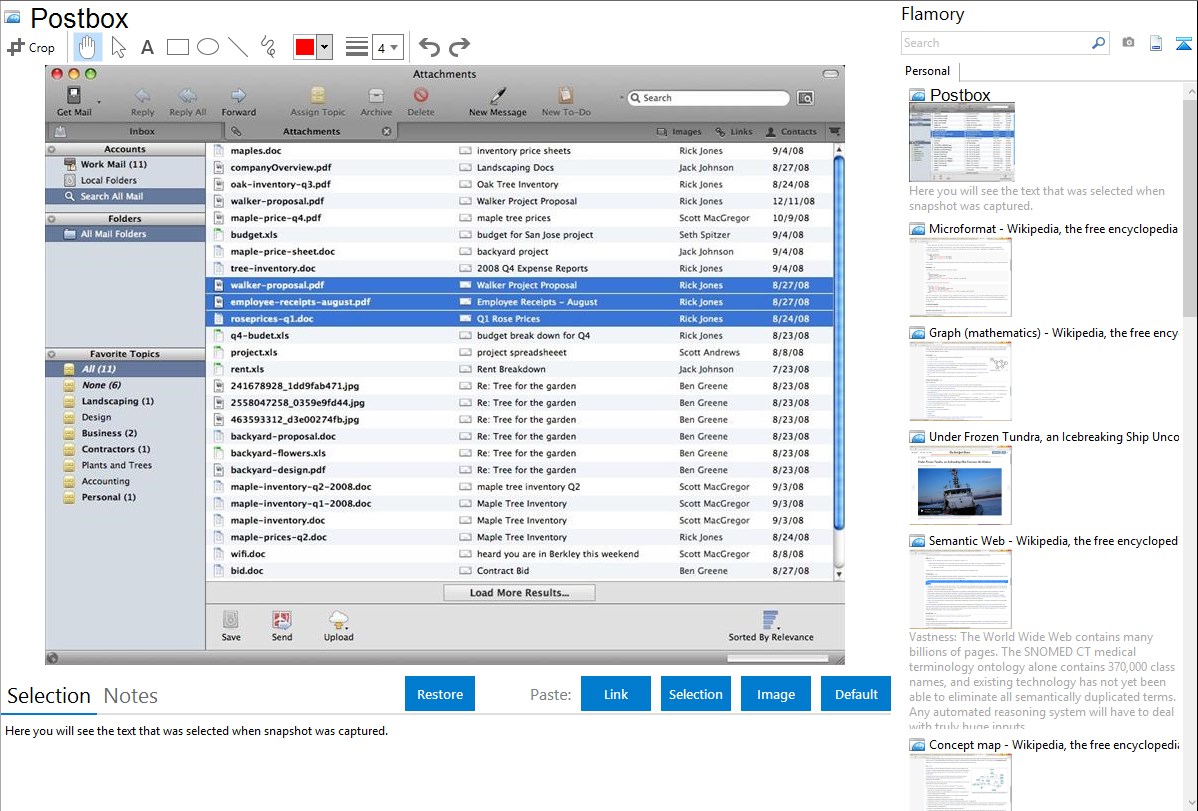Select the straight line tool
Screen dimensions: 1198x811
(x=238, y=47)
